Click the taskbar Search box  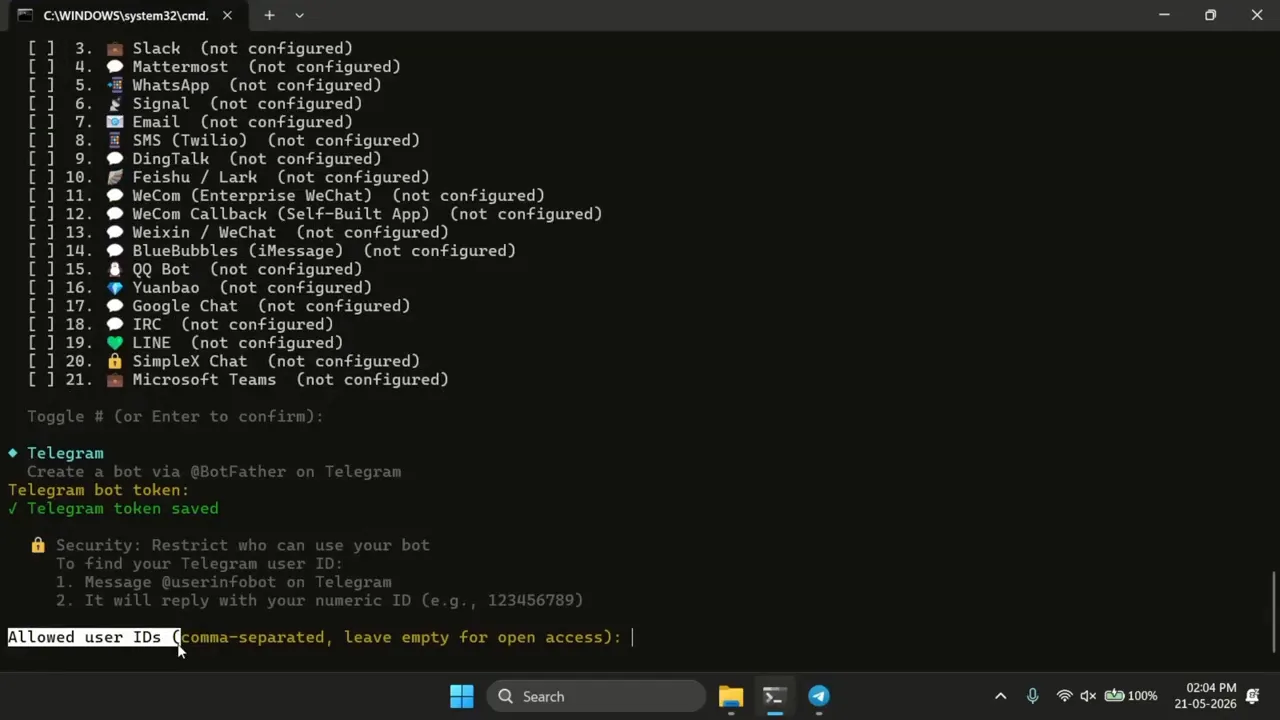click(596, 696)
